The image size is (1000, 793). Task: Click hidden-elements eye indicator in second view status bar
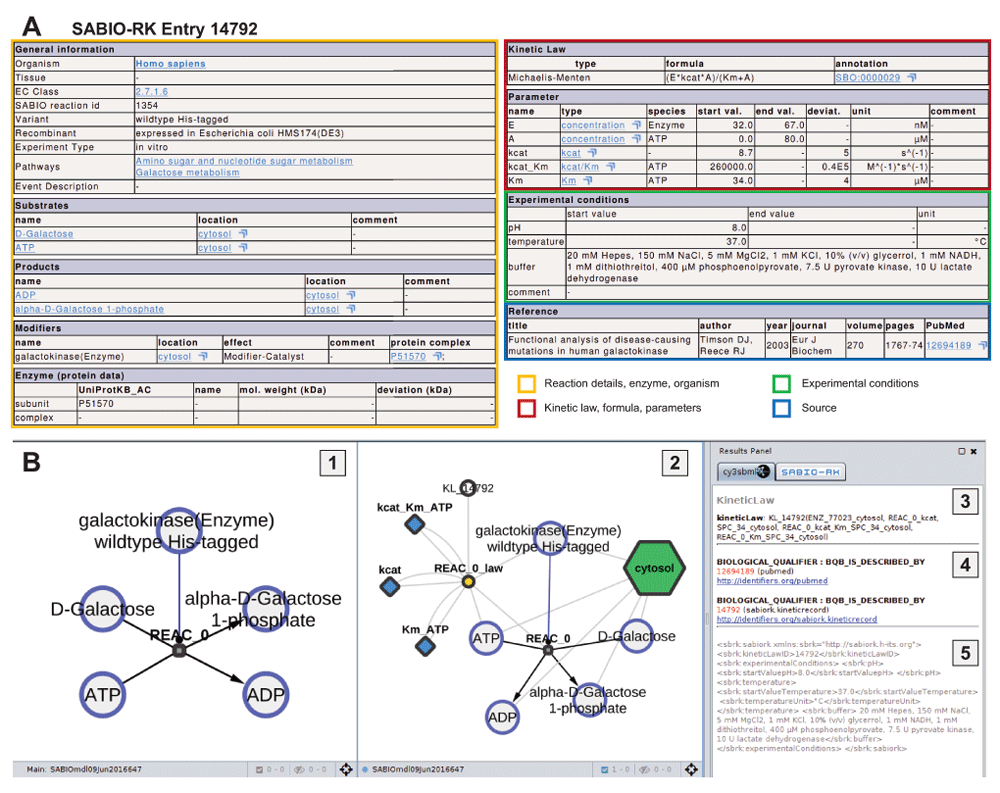pyautogui.click(x=656, y=769)
